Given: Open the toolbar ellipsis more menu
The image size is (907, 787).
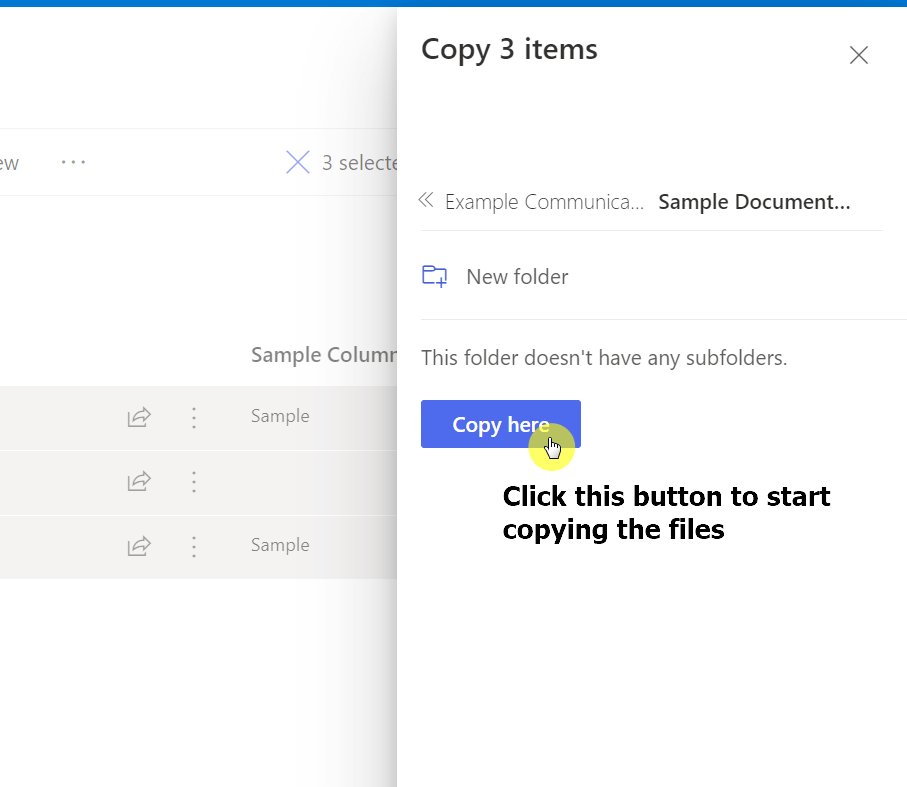Looking at the screenshot, I should (73, 162).
